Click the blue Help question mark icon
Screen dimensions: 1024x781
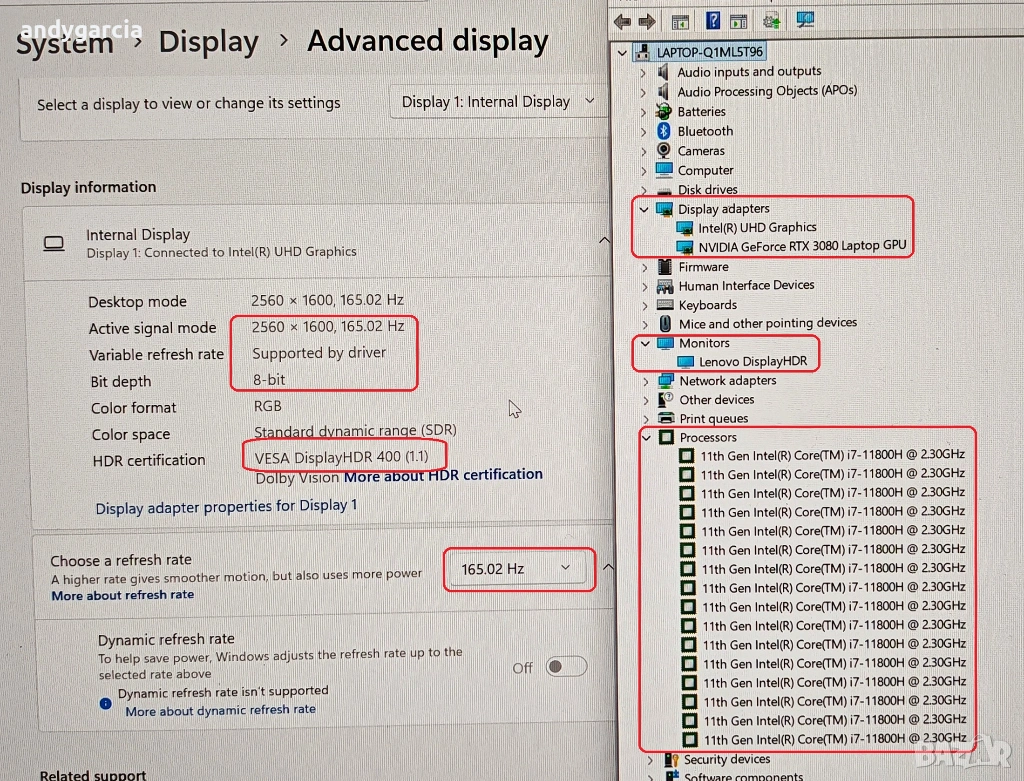pyautogui.click(x=713, y=20)
